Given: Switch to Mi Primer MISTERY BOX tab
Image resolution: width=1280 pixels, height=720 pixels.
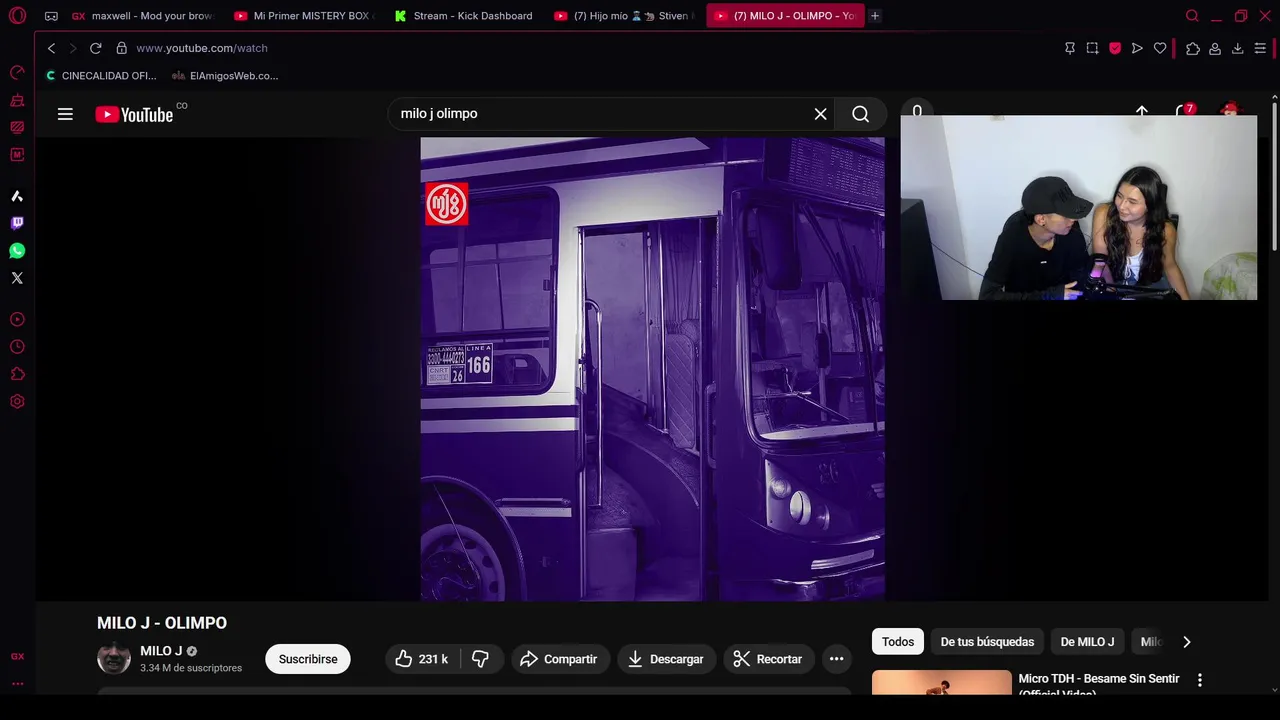Looking at the screenshot, I should [304, 16].
